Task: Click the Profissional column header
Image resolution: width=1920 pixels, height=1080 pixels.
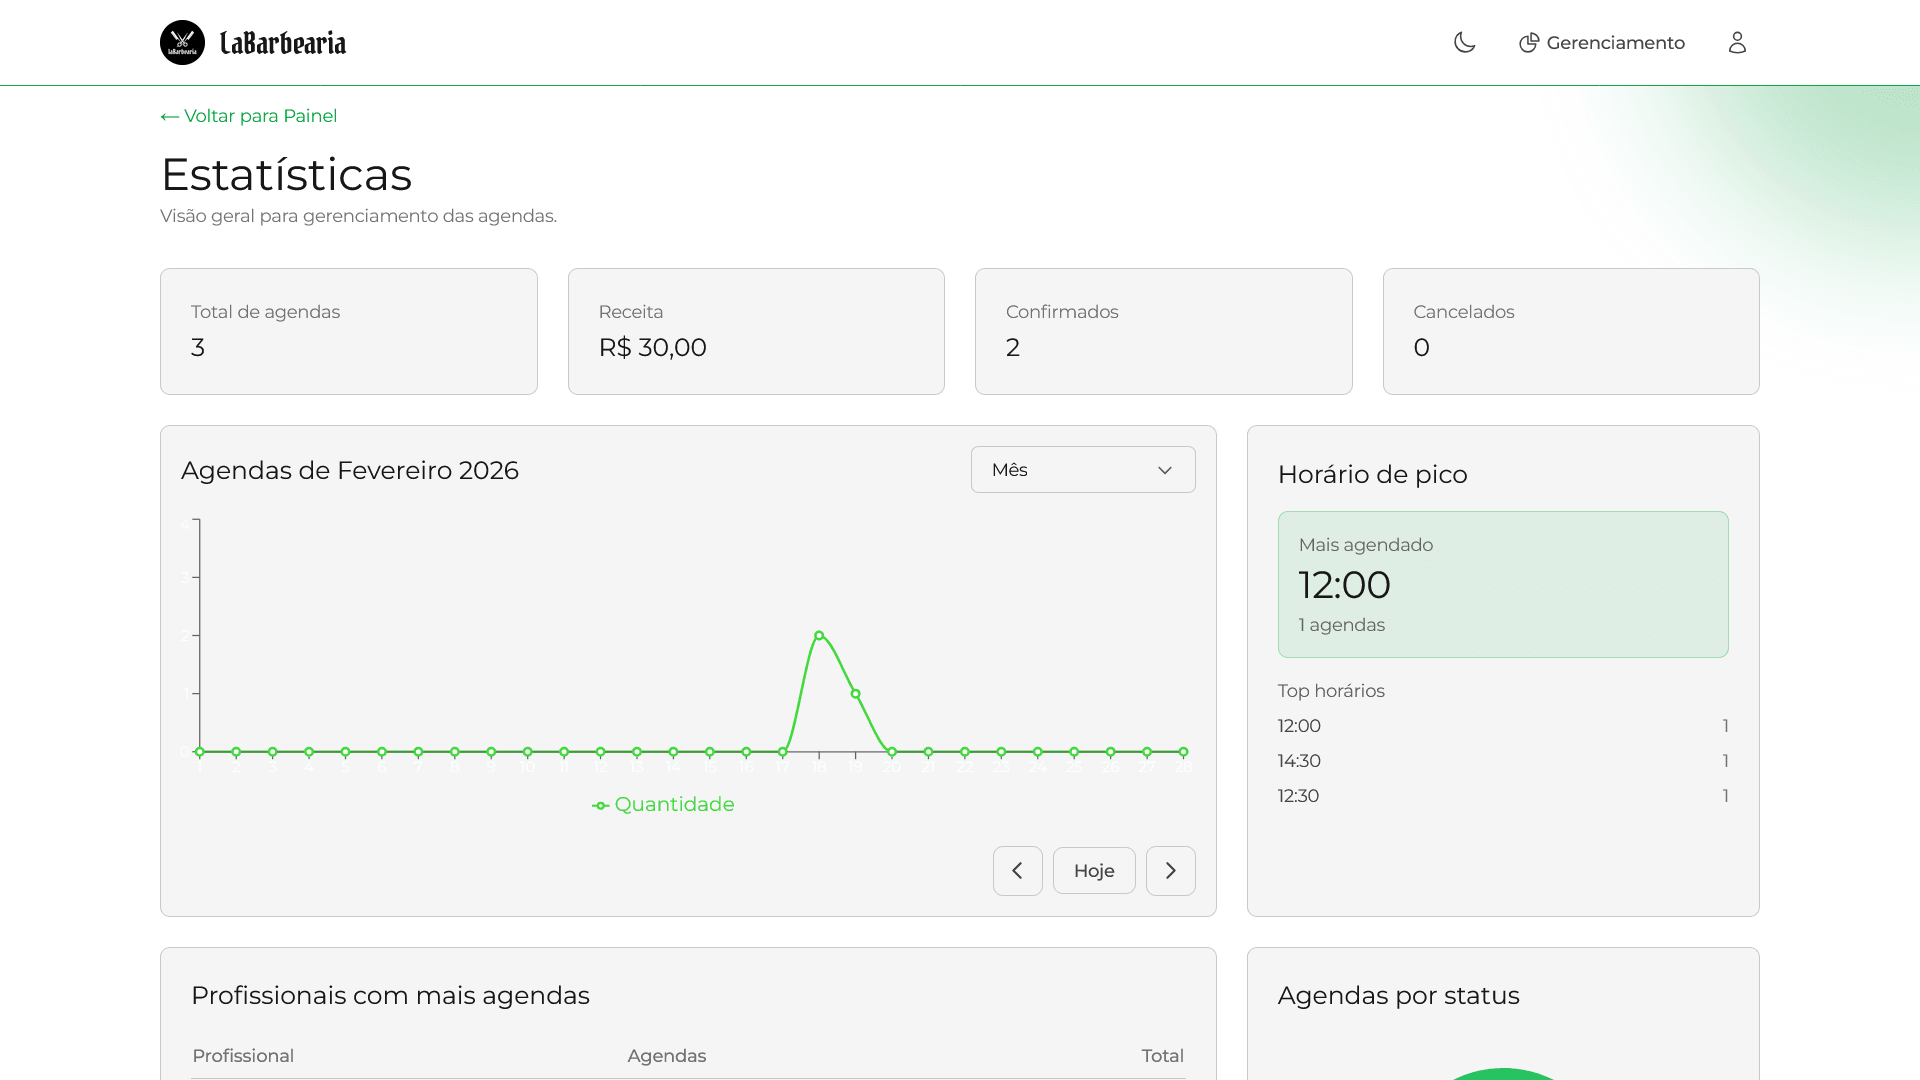Action: [243, 1056]
